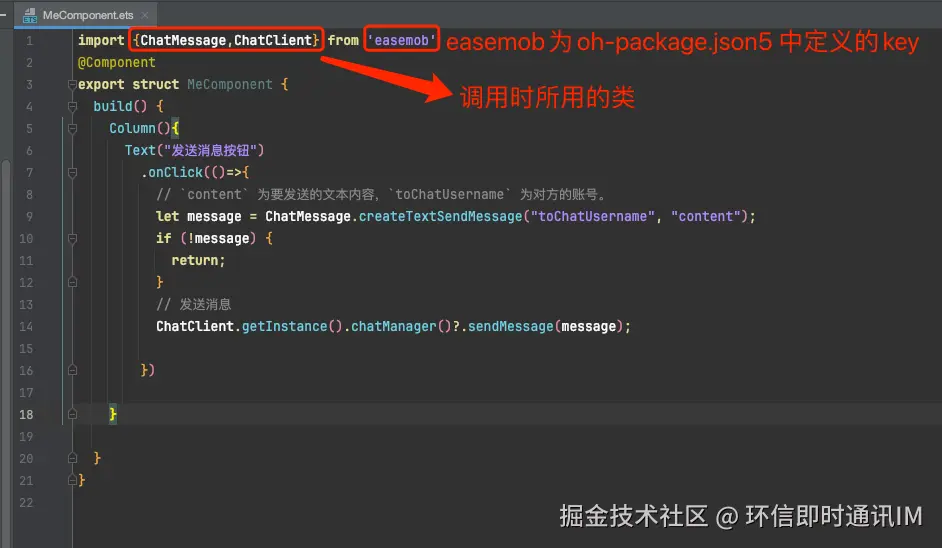Collapse the Column() fold marker

(72, 128)
